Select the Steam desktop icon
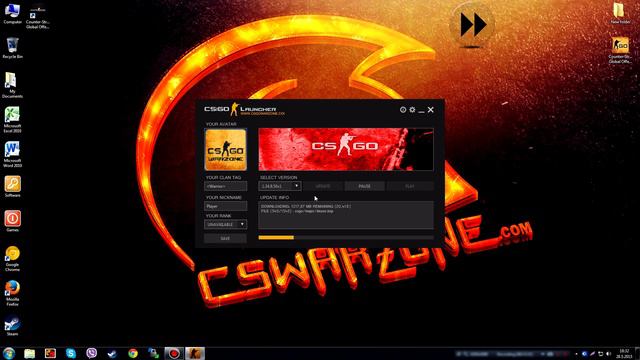Image resolution: width=640 pixels, height=360 pixels. pyautogui.click(x=12, y=325)
